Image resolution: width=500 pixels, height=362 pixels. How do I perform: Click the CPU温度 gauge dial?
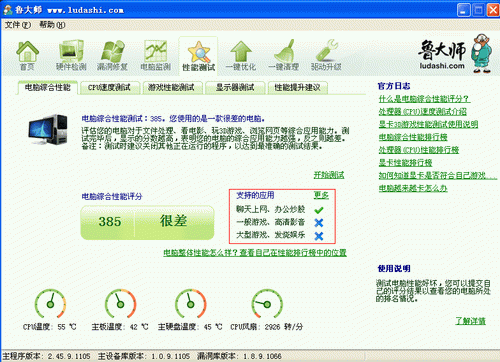click(x=50, y=303)
